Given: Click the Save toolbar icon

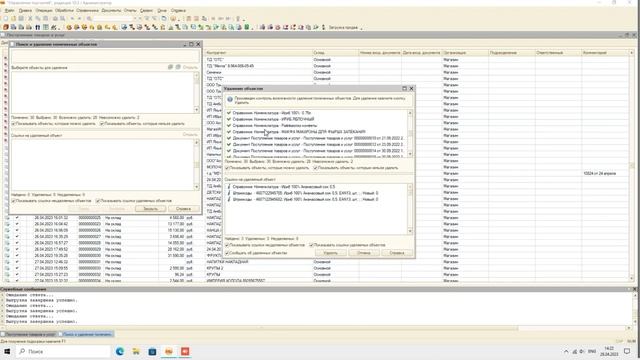Looking at the screenshot, I should coord(21,18).
